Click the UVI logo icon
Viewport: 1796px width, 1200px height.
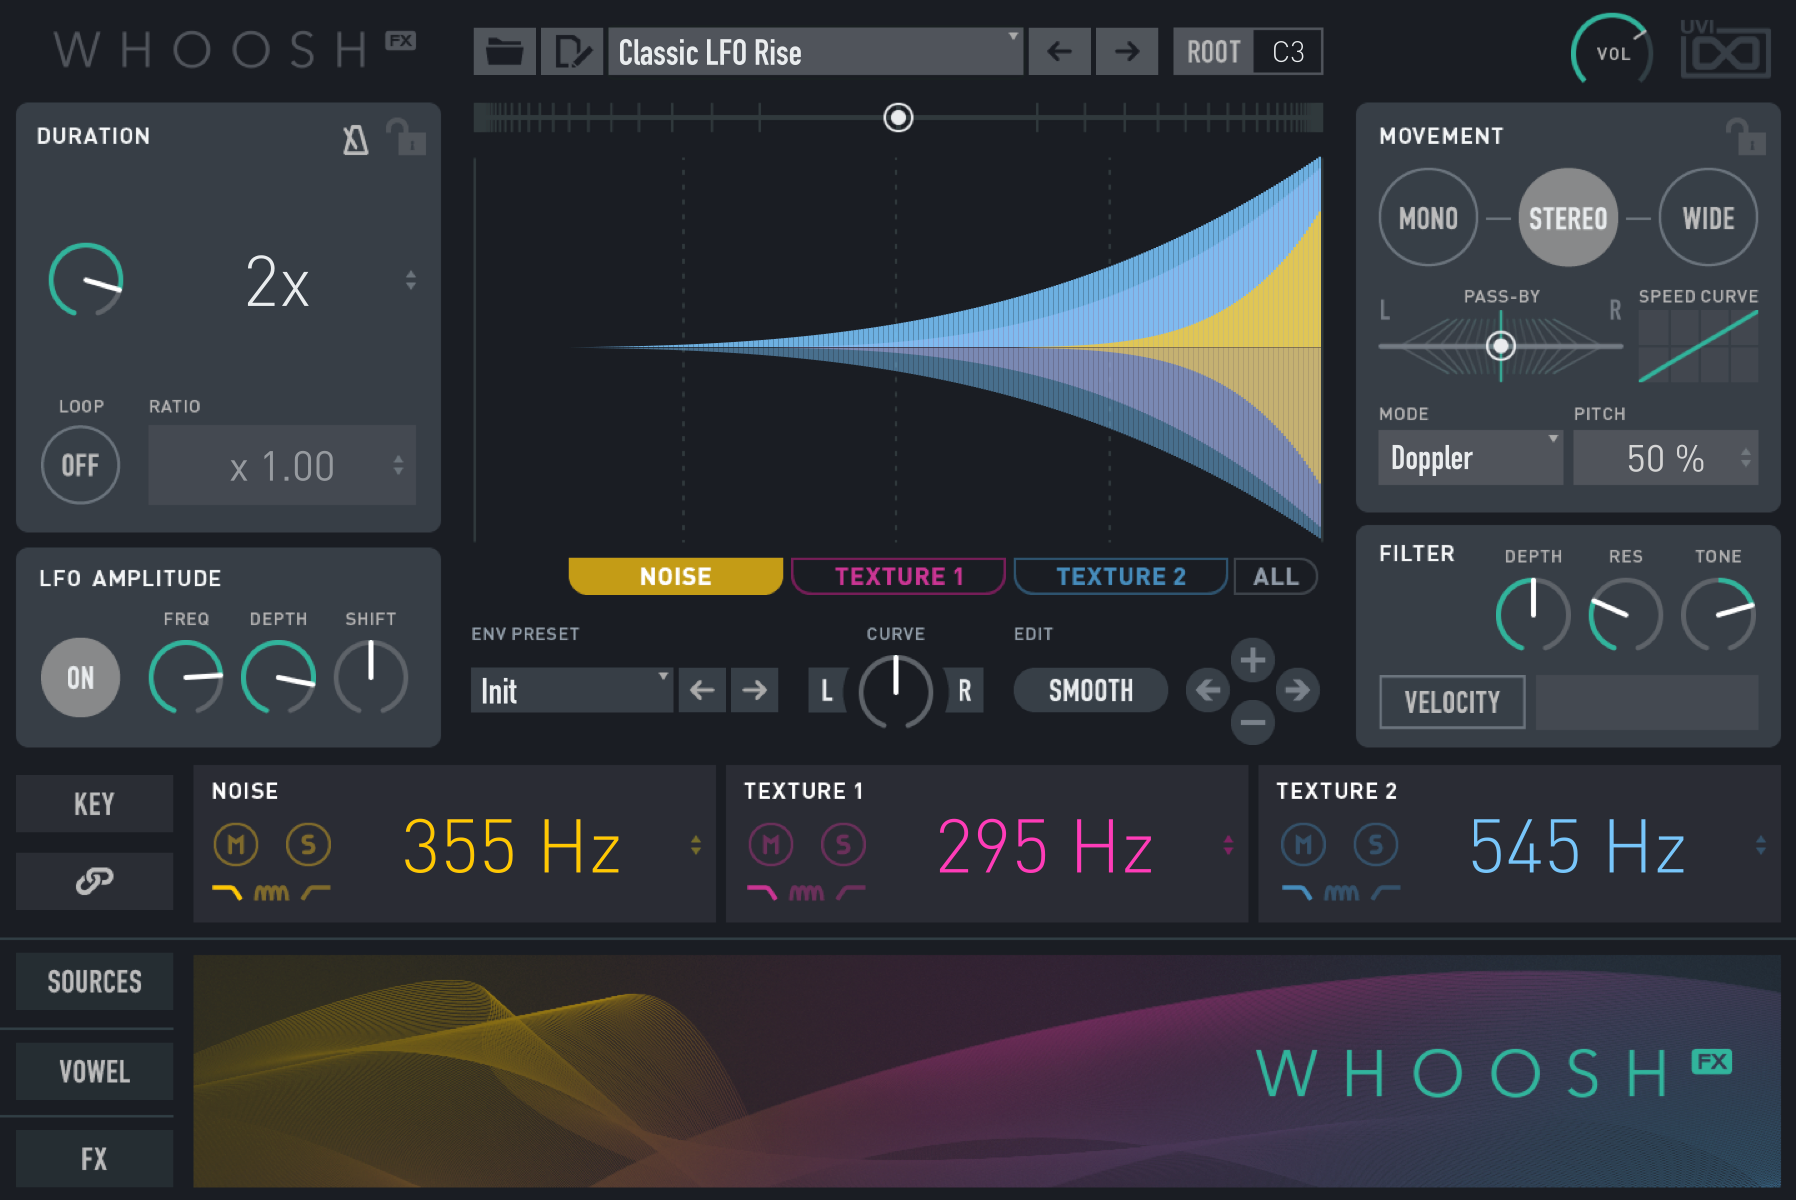[x=1723, y=50]
